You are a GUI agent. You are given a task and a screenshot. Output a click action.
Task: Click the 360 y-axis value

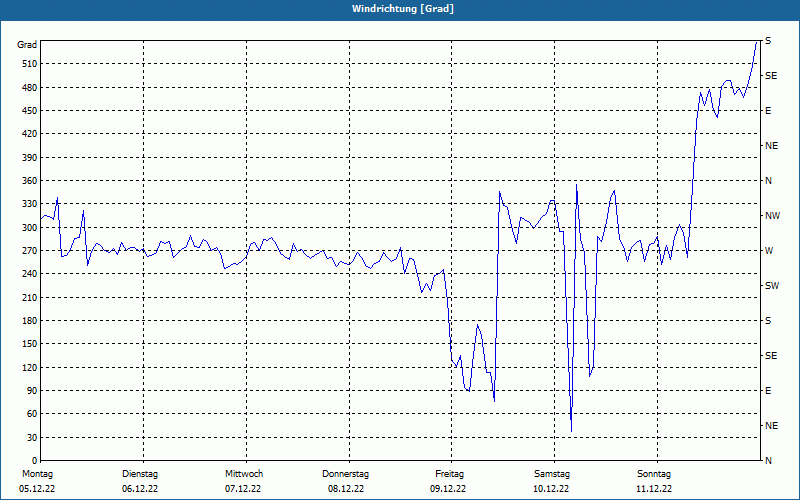(x=30, y=181)
